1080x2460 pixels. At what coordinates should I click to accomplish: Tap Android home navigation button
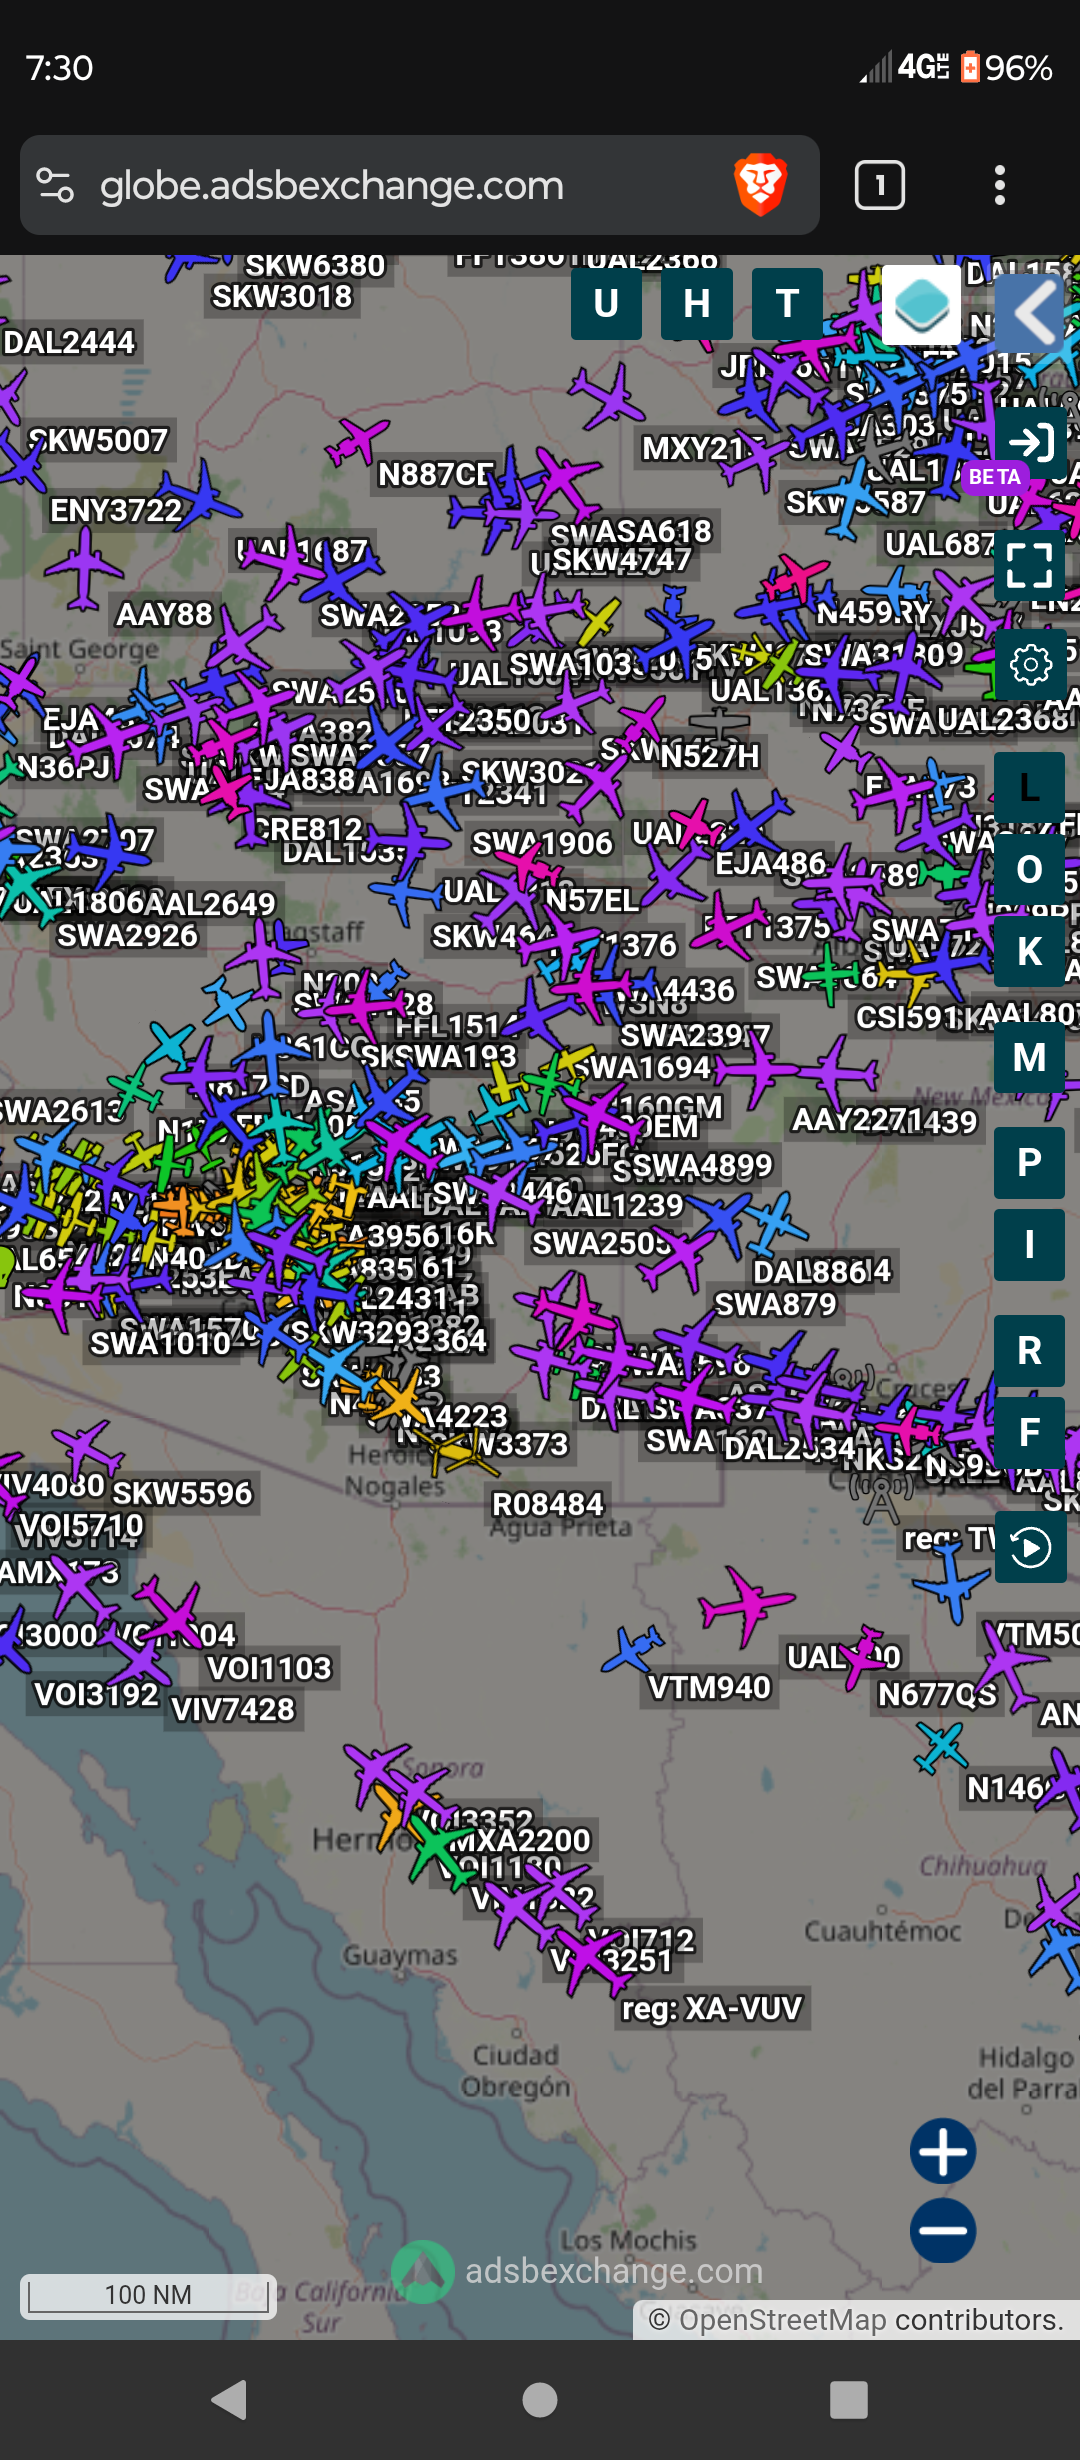(x=540, y=2399)
